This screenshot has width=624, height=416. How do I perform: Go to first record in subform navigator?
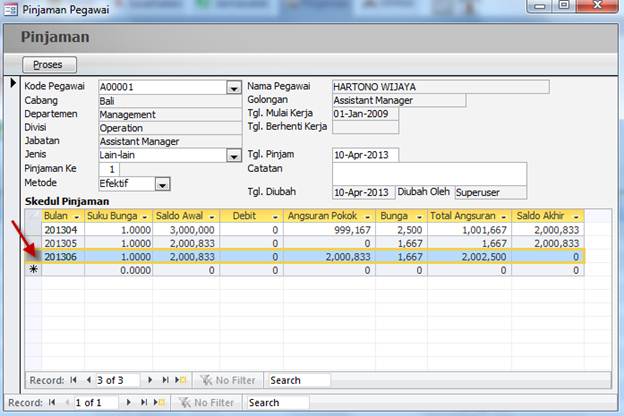73,380
